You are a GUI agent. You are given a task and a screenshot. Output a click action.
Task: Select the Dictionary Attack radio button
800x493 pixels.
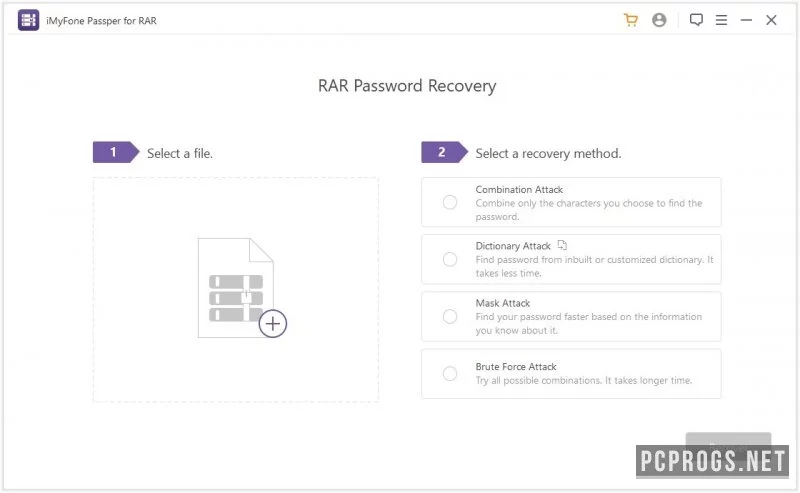(449, 259)
